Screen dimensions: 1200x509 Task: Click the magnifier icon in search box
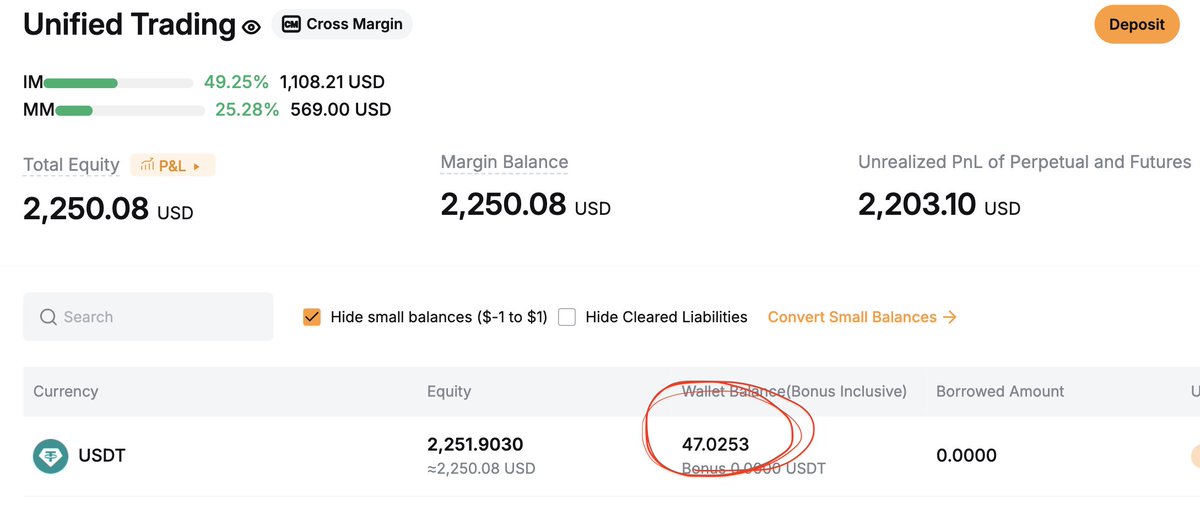click(x=48, y=317)
